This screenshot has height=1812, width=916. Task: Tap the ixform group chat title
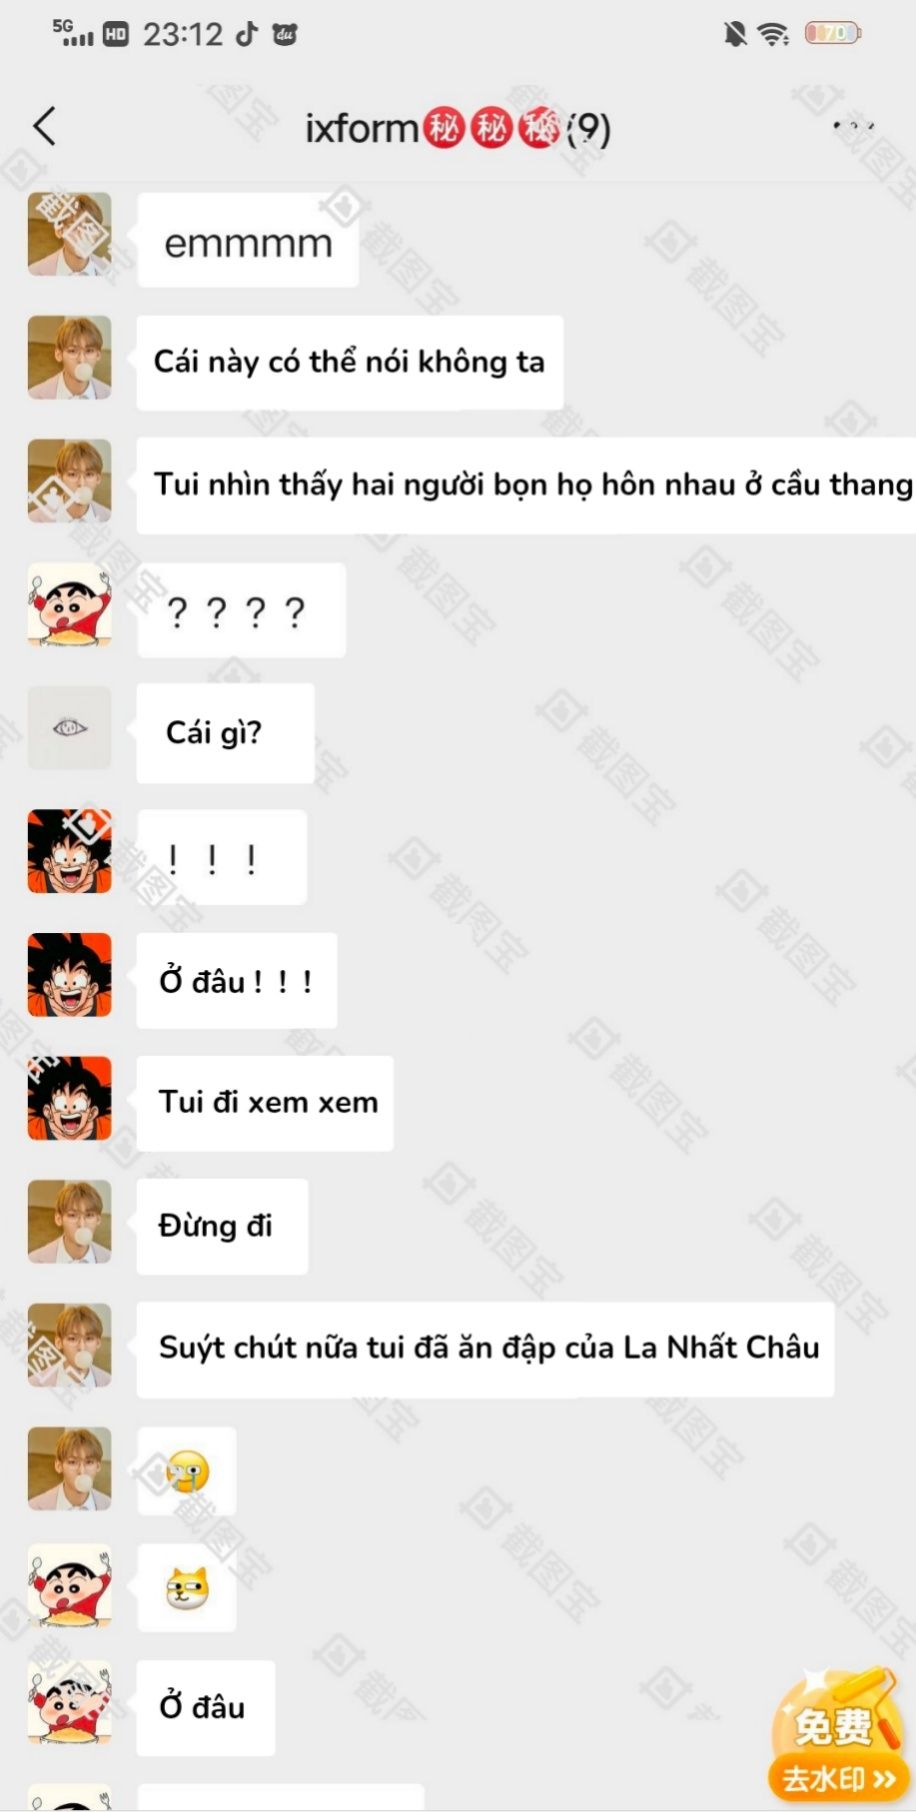point(457,128)
